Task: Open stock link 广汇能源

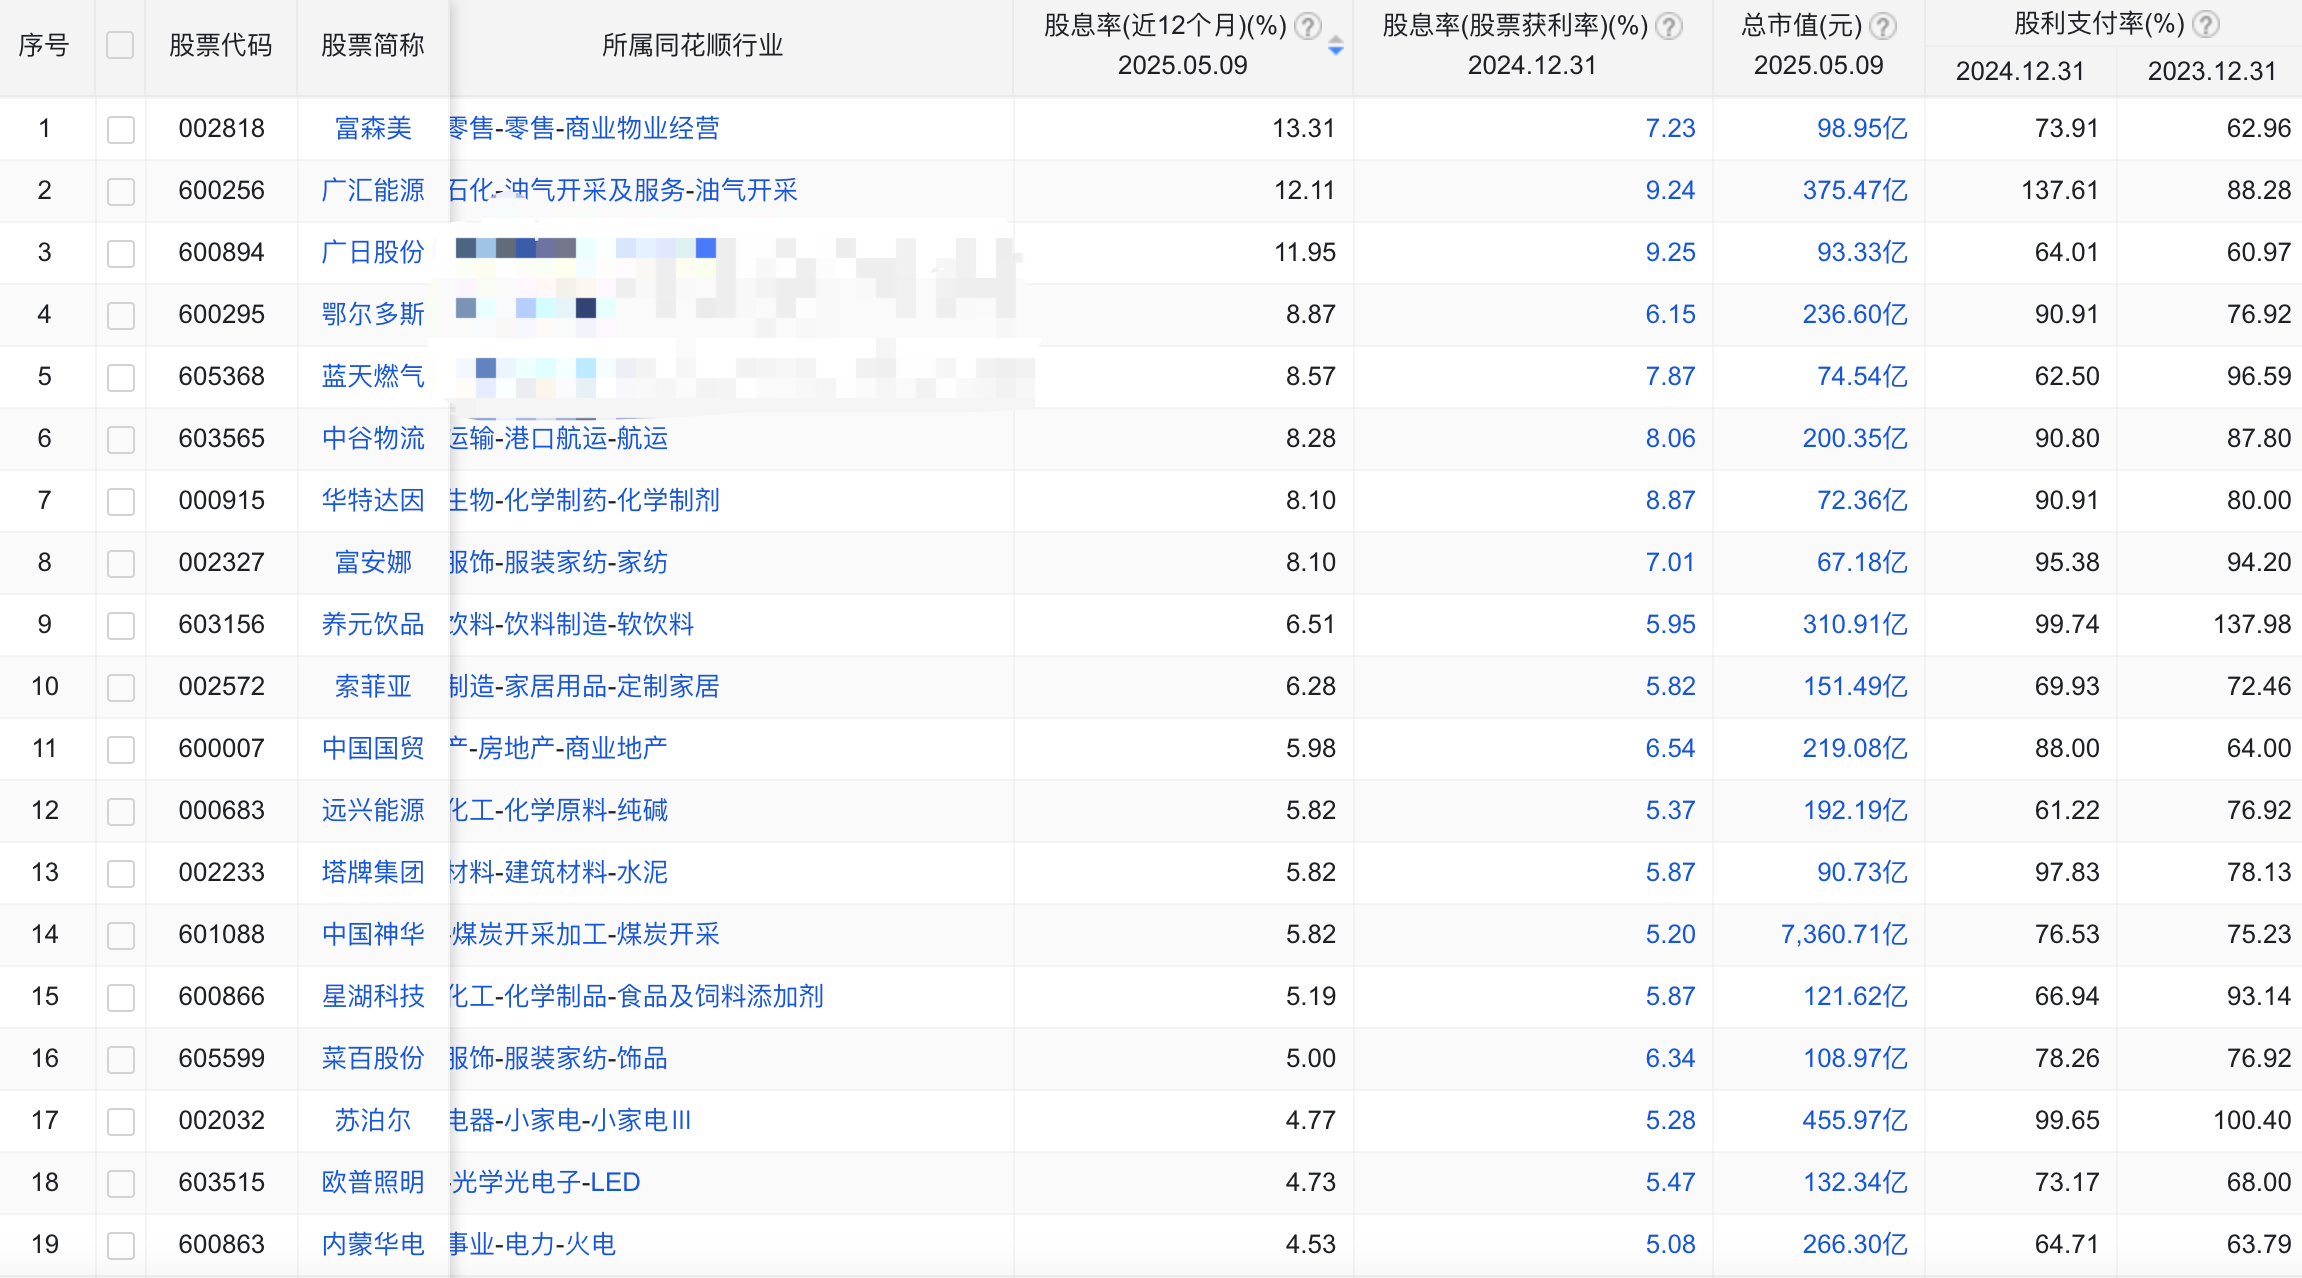Action: coord(373,190)
